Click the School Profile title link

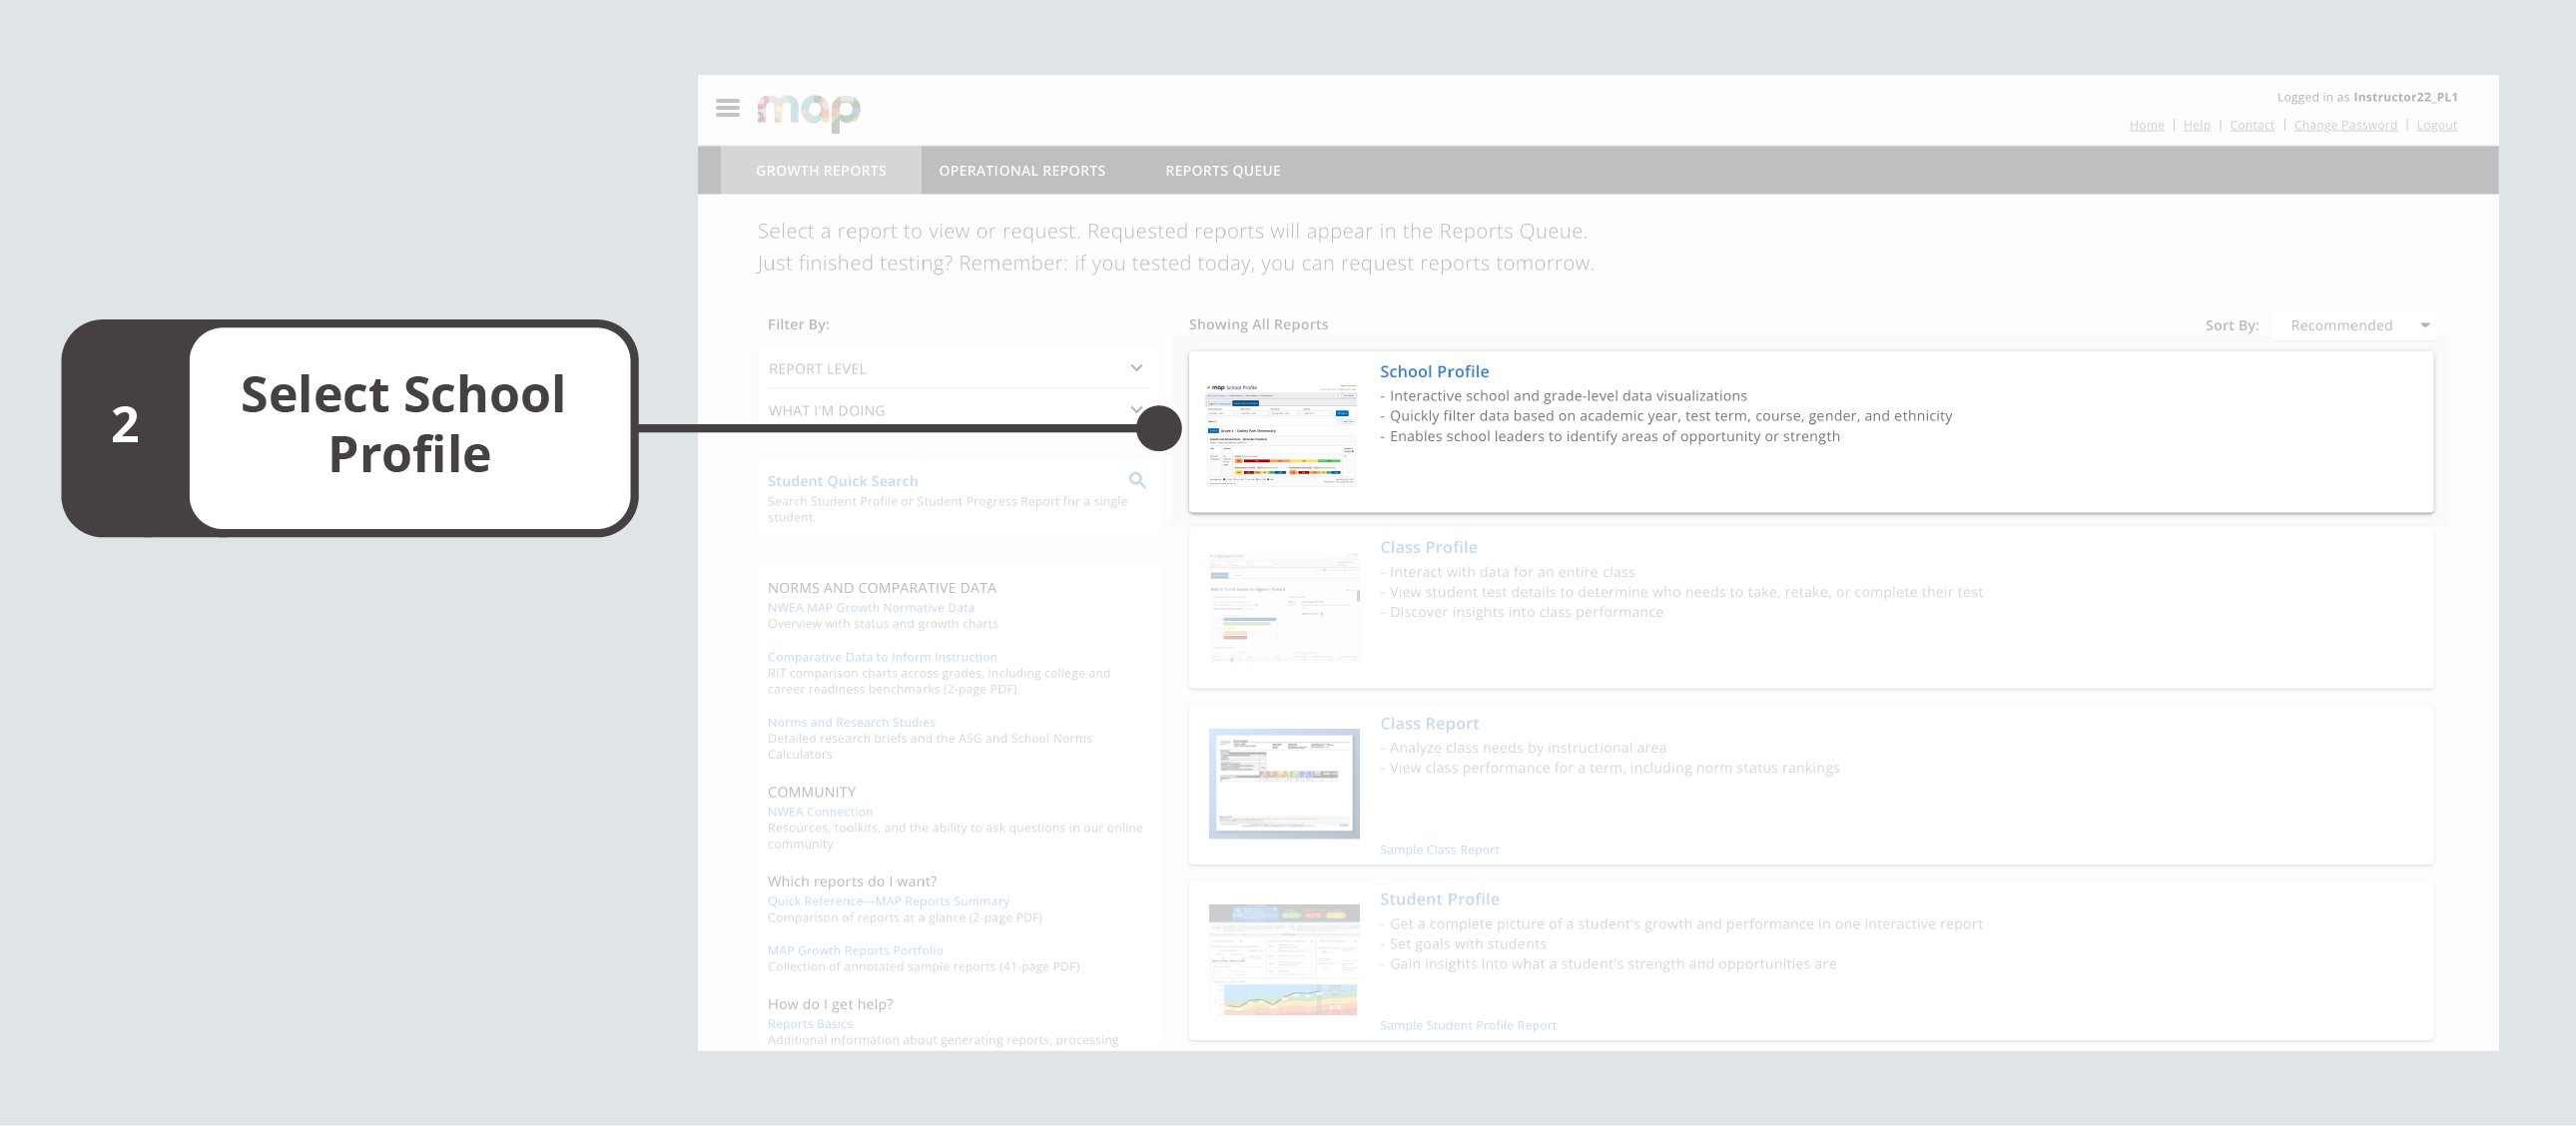pyautogui.click(x=1433, y=372)
